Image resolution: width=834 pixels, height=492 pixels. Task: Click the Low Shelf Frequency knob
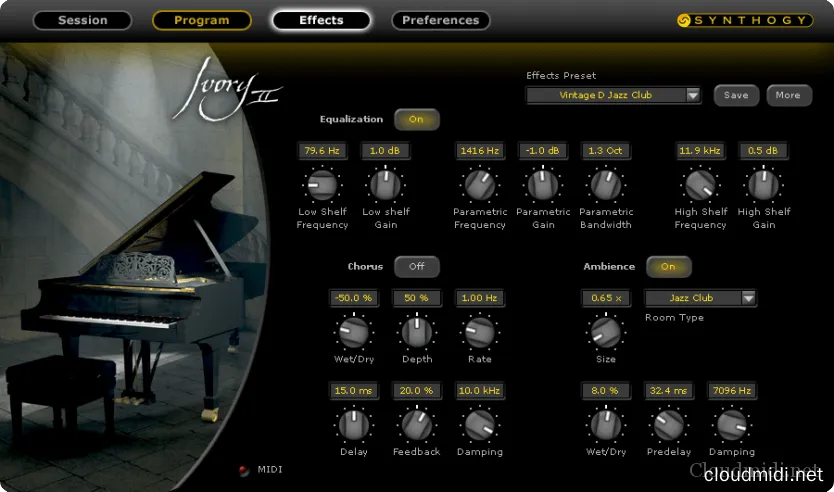coord(322,185)
